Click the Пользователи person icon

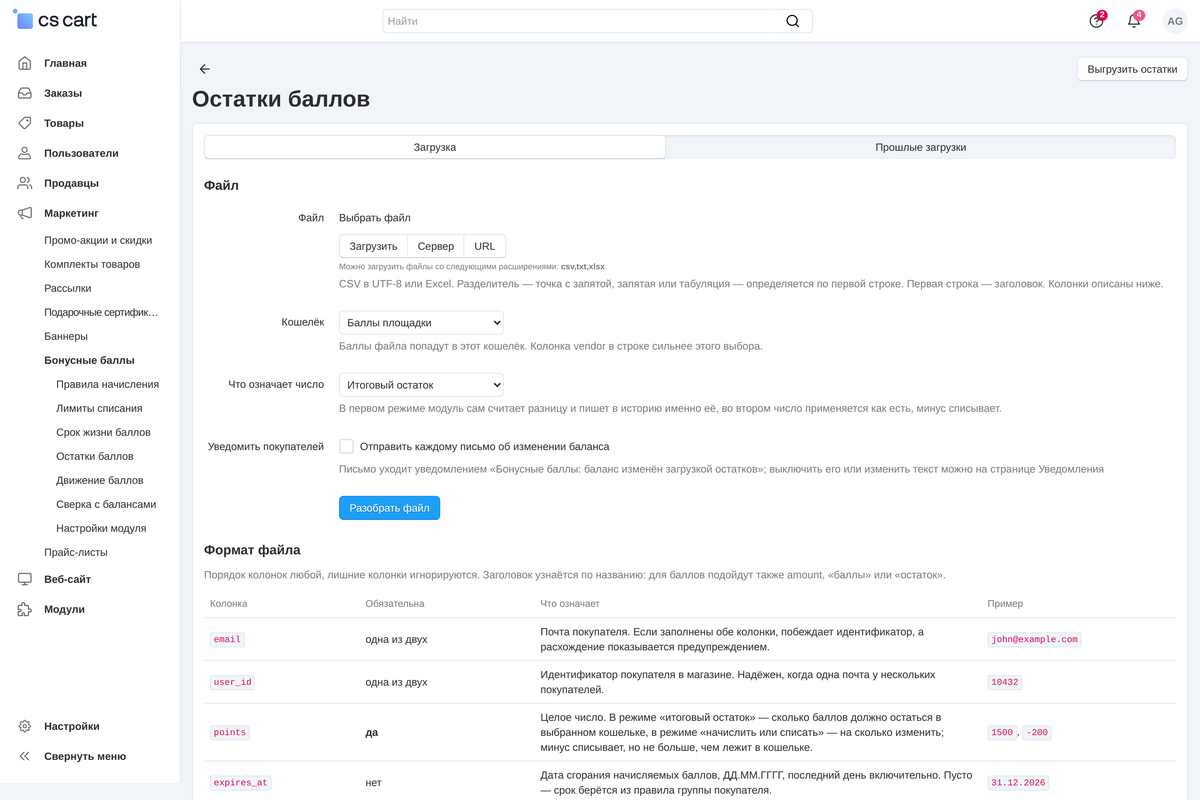point(25,153)
